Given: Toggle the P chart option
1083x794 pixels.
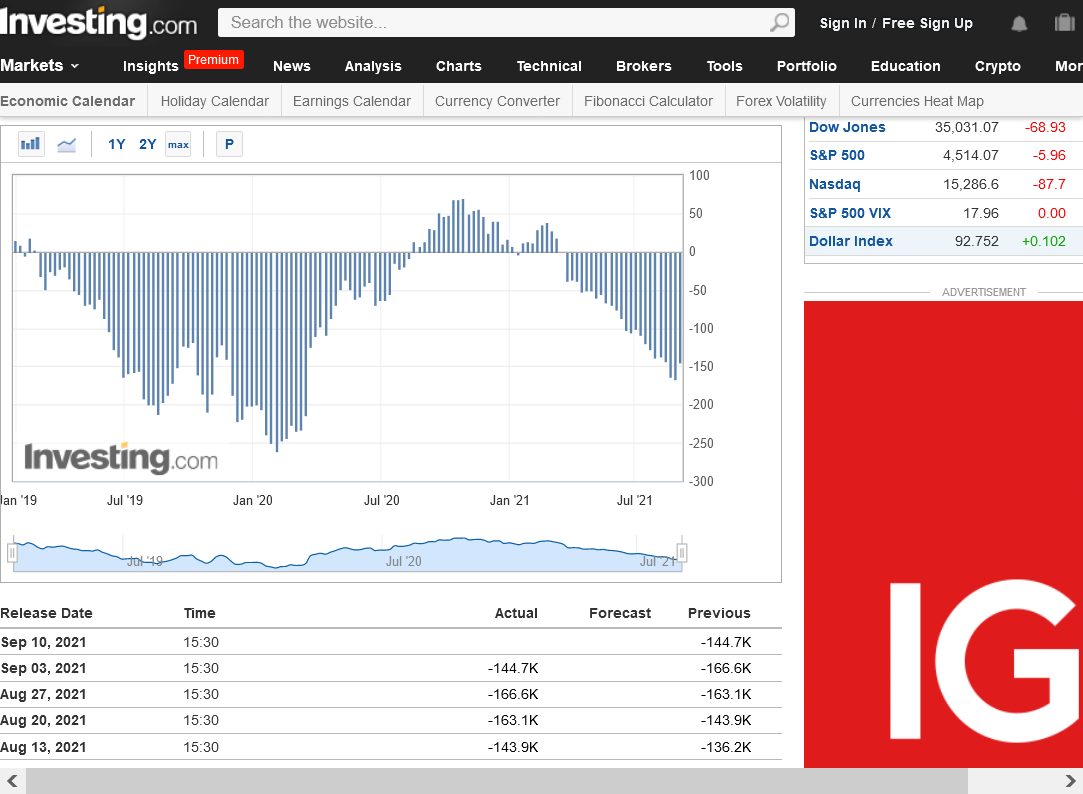Looking at the screenshot, I should coord(229,144).
